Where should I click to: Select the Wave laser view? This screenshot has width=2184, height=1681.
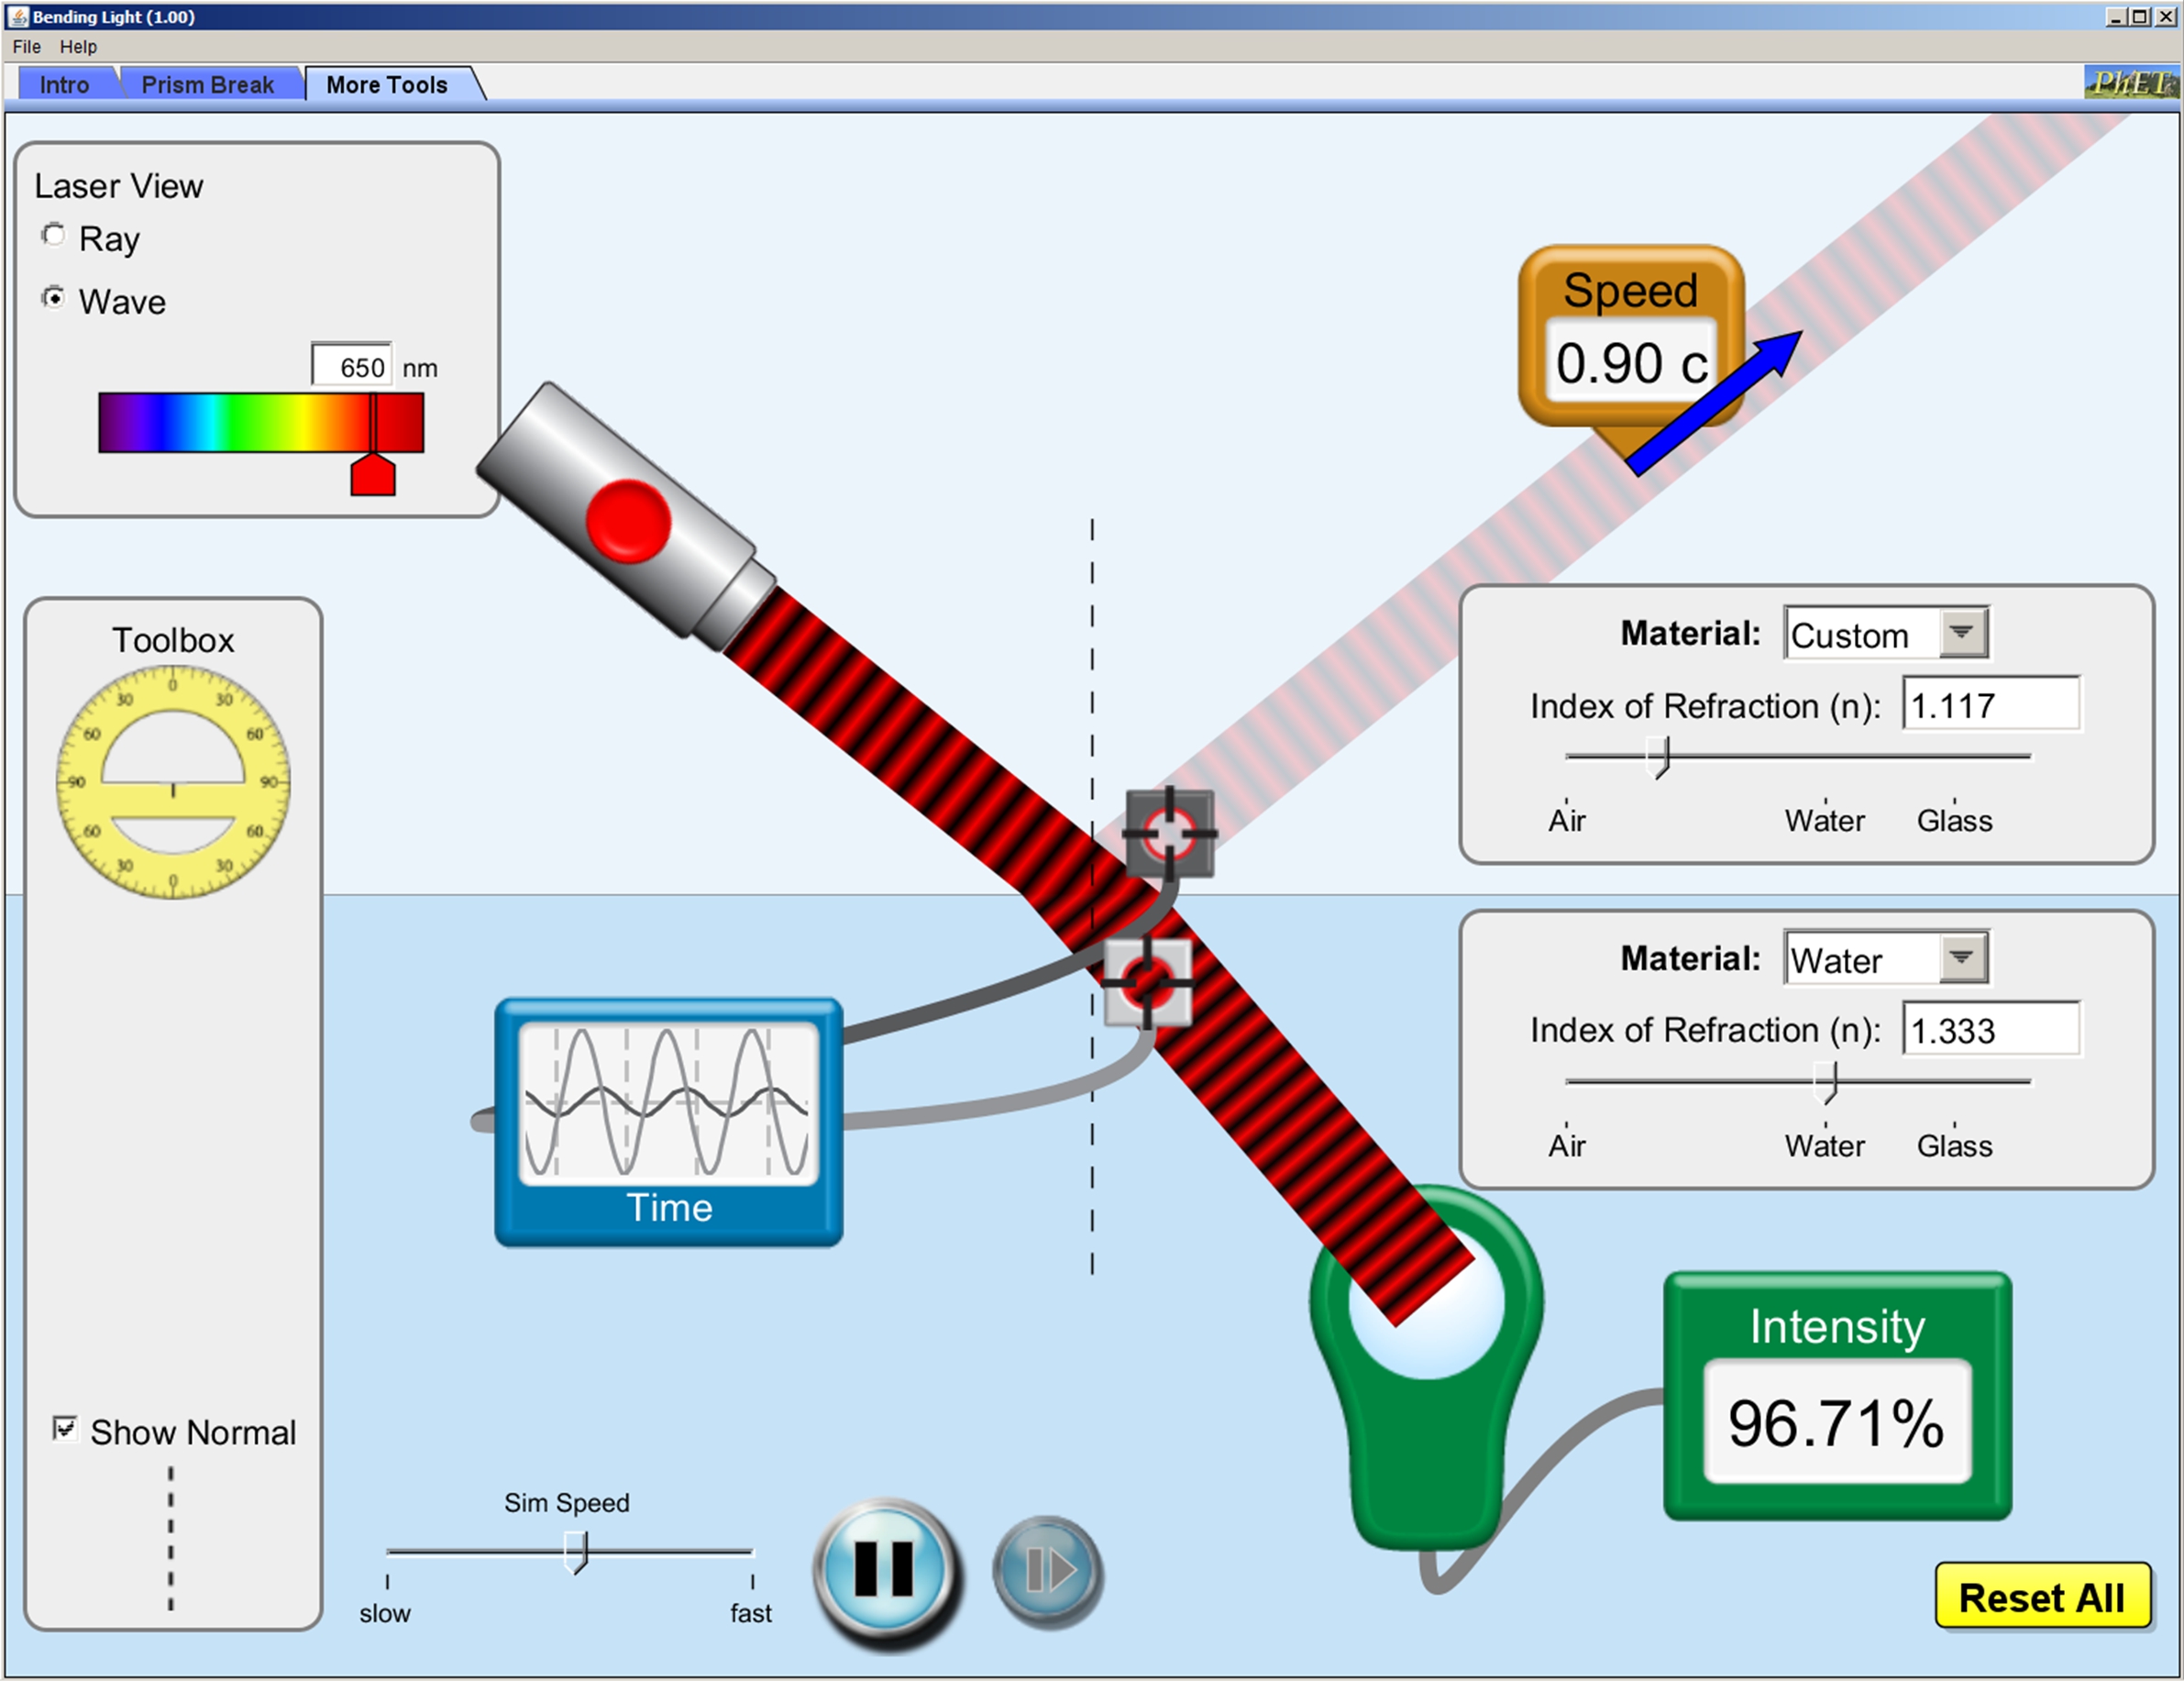(54, 298)
